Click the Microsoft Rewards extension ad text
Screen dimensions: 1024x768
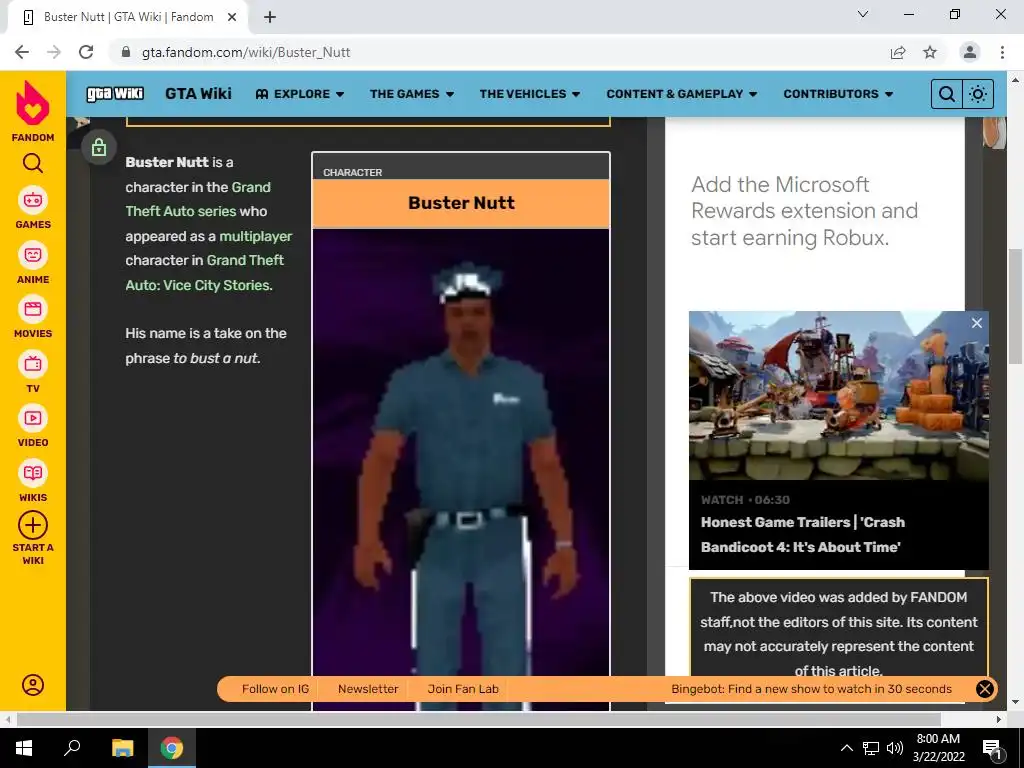point(804,211)
